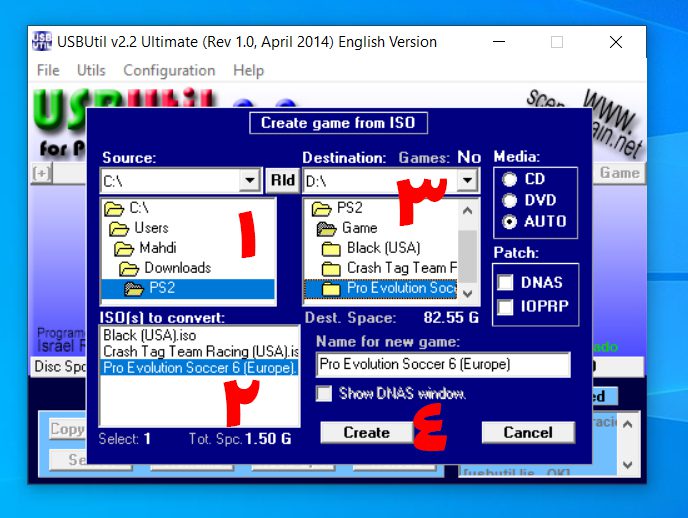Click the Copy button in main window
Viewport: 688px width, 518px height.
(x=67, y=429)
